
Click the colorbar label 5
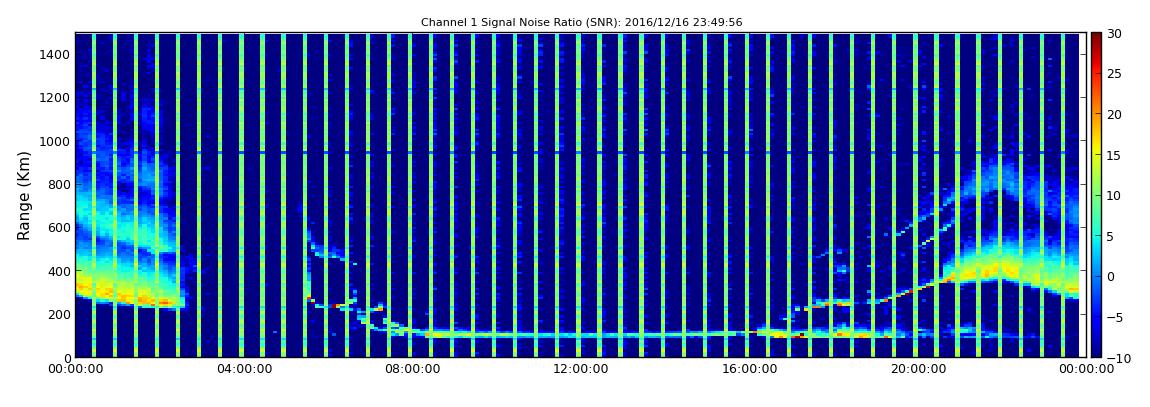[1110, 236]
